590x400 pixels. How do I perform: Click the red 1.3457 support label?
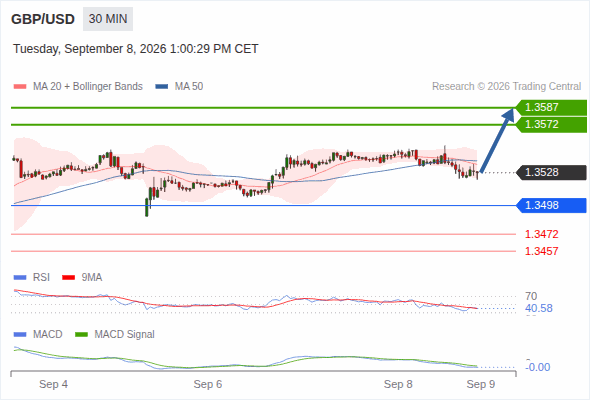click(x=541, y=251)
